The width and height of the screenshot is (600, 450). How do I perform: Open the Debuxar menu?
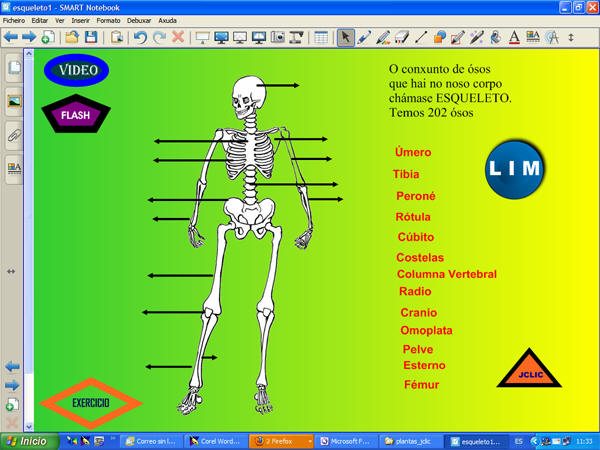(x=139, y=20)
